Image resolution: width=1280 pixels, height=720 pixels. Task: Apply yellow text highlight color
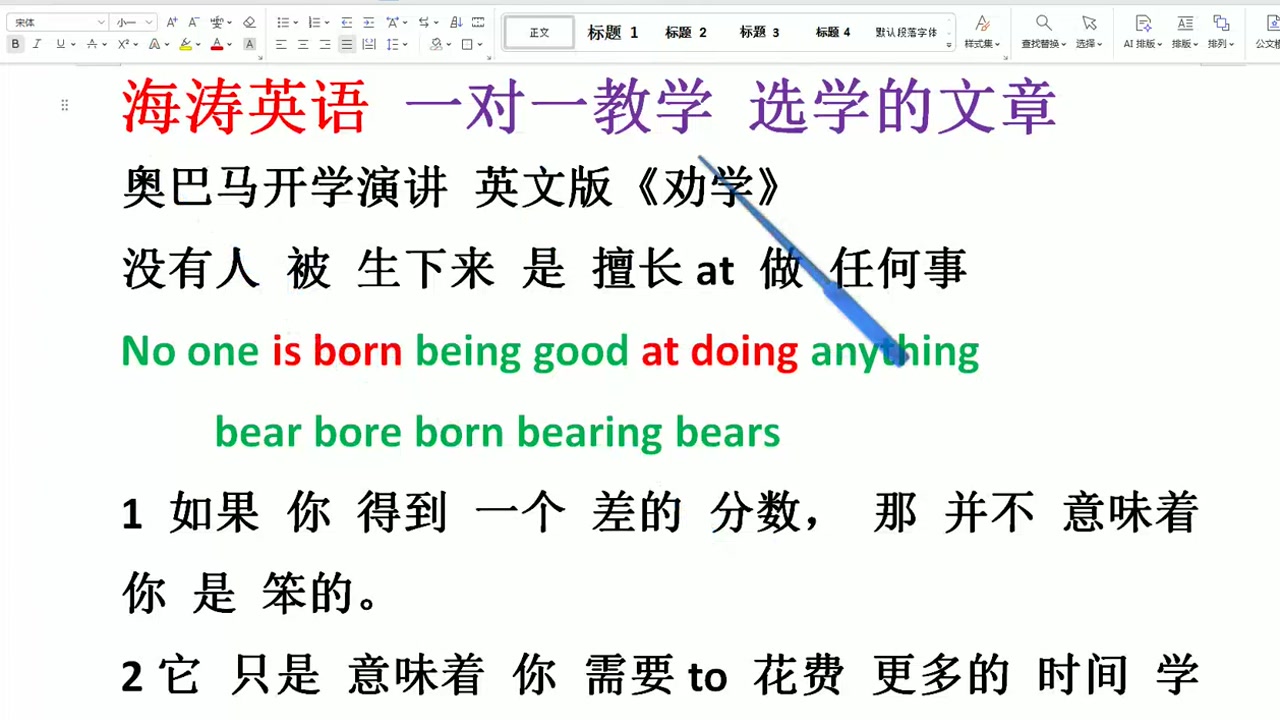pos(185,44)
